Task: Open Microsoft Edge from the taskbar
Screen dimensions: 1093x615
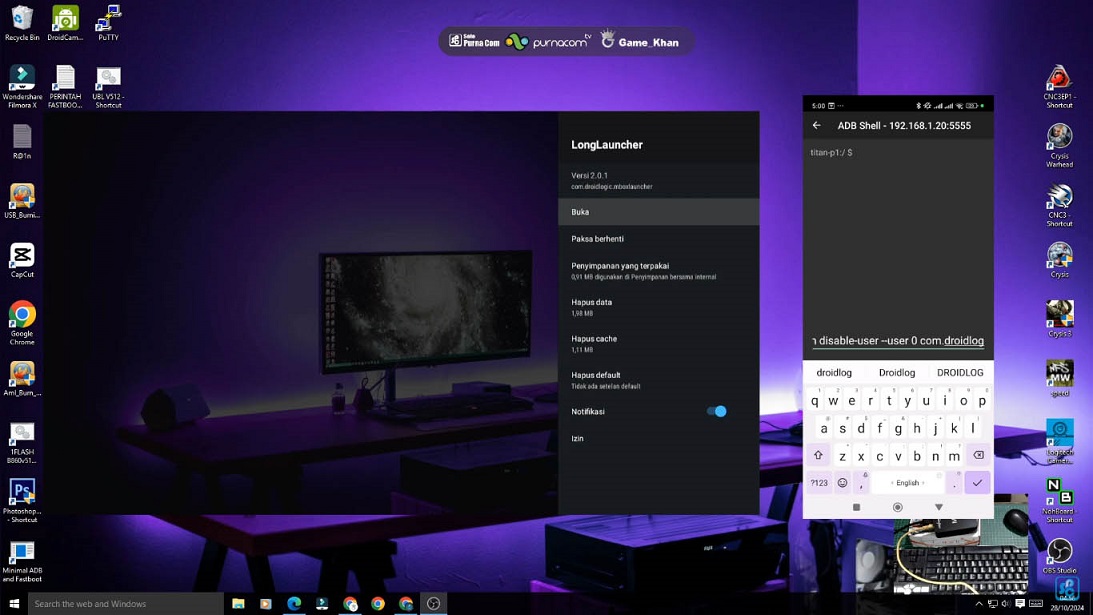Action: pyautogui.click(x=293, y=603)
